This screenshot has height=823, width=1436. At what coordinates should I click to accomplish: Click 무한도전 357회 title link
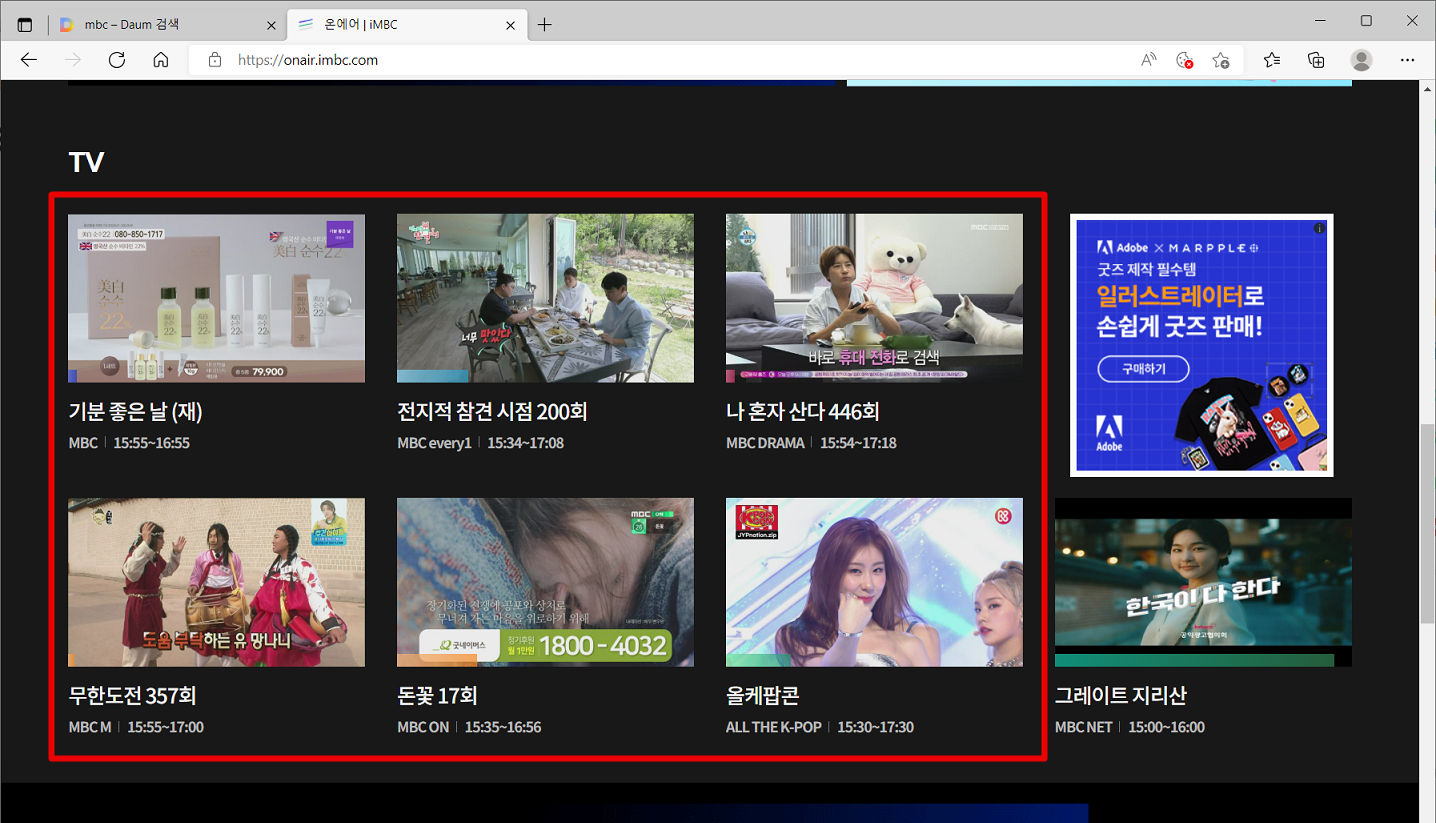coord(133,696)
